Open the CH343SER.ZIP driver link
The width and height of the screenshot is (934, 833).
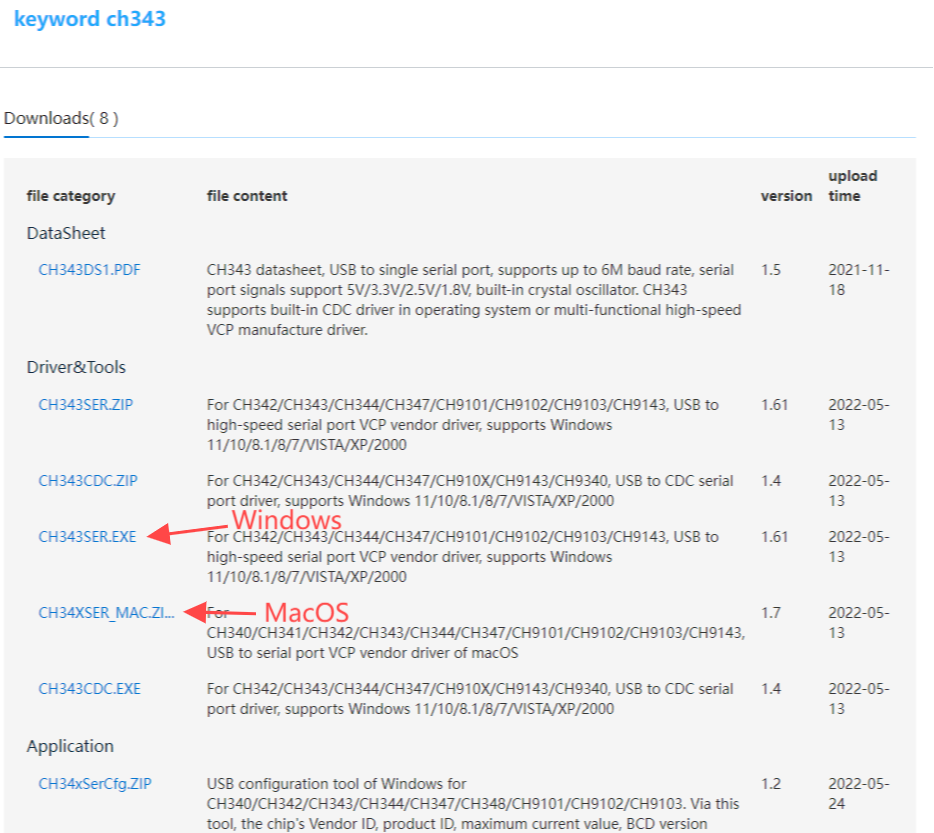pos(86,405)
